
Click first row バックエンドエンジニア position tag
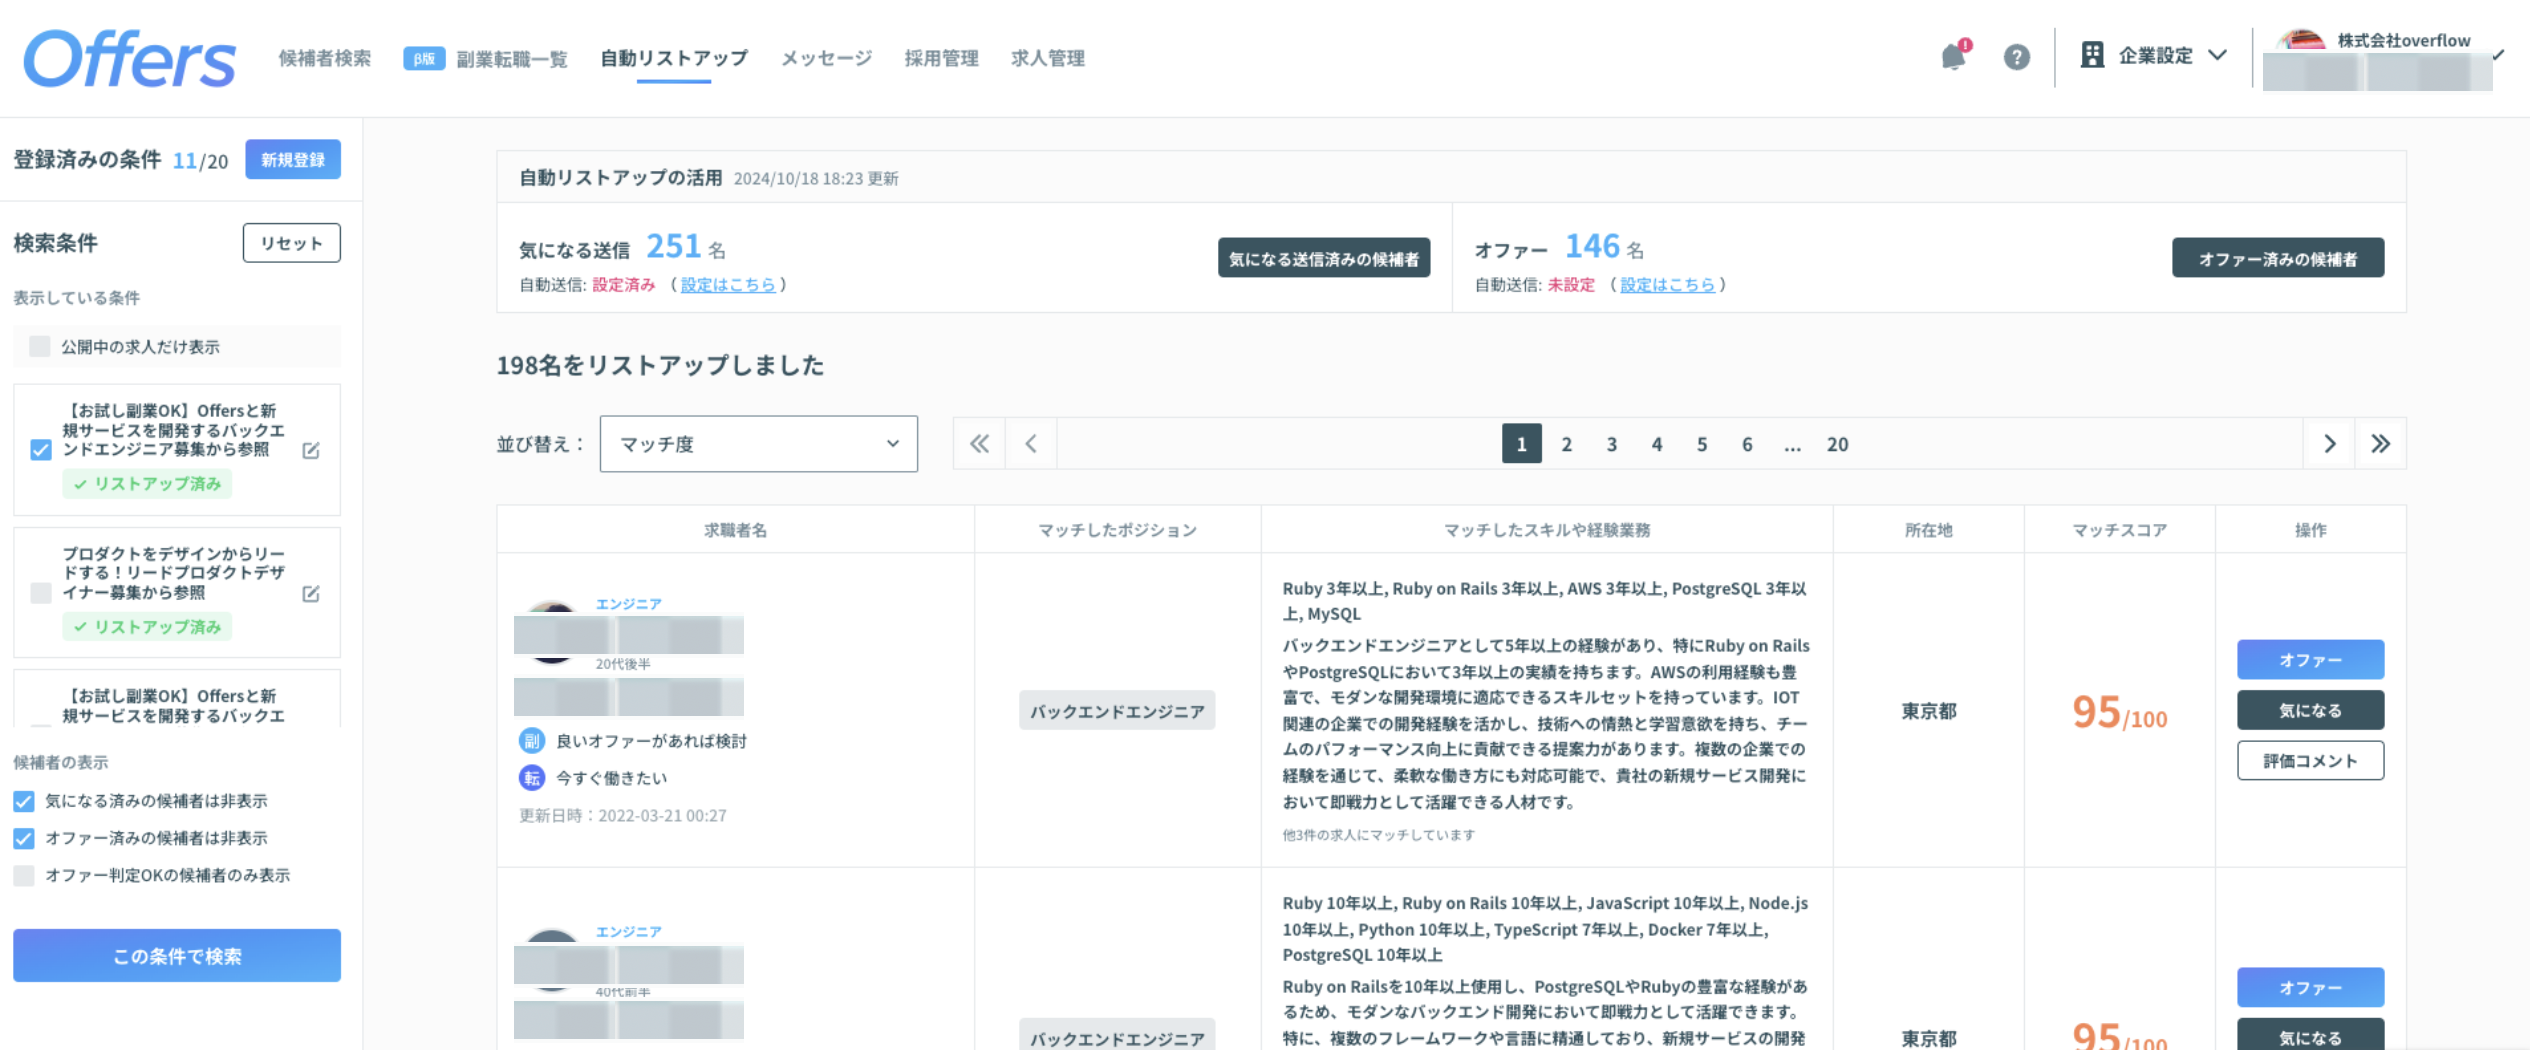pos(1117,711)
